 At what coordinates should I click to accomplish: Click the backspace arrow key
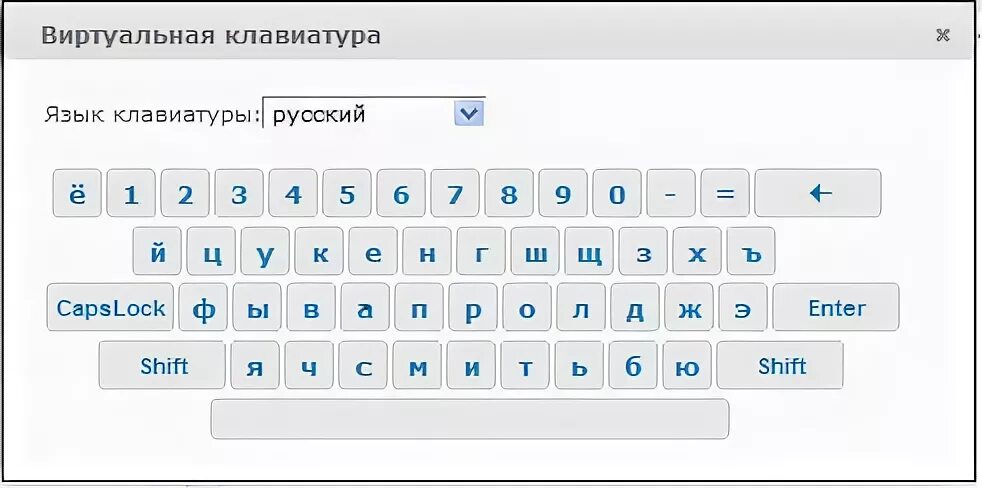click(x=818, y=193)
